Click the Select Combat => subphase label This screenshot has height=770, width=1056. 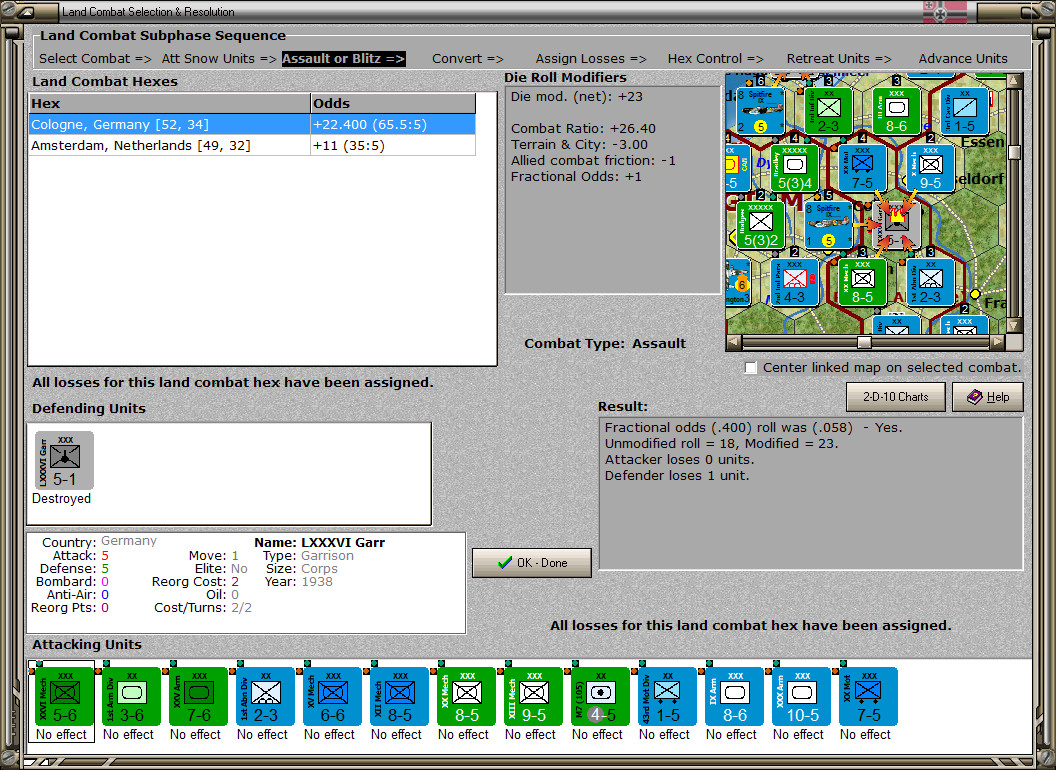(95, 59)
